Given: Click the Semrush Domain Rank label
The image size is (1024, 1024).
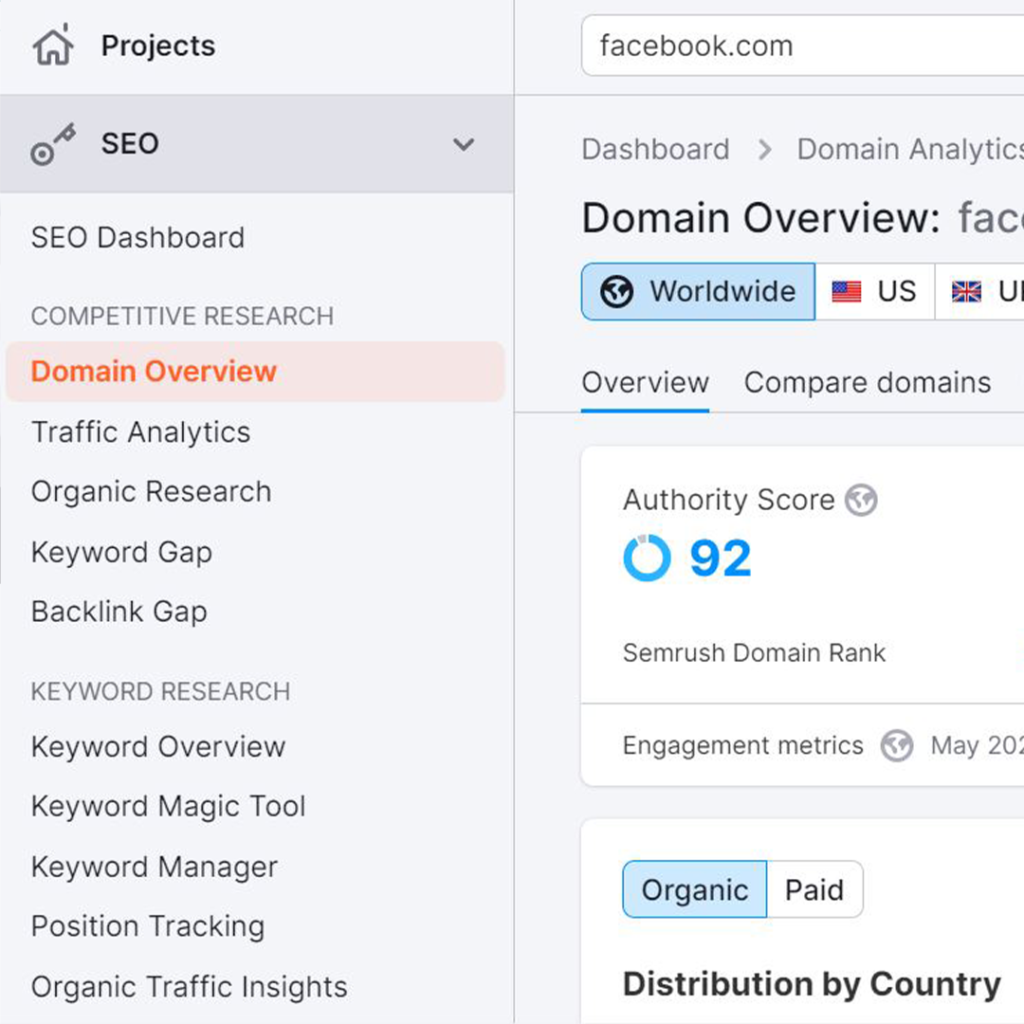Looking at the screenshot, I should click(x=754, y=653).
